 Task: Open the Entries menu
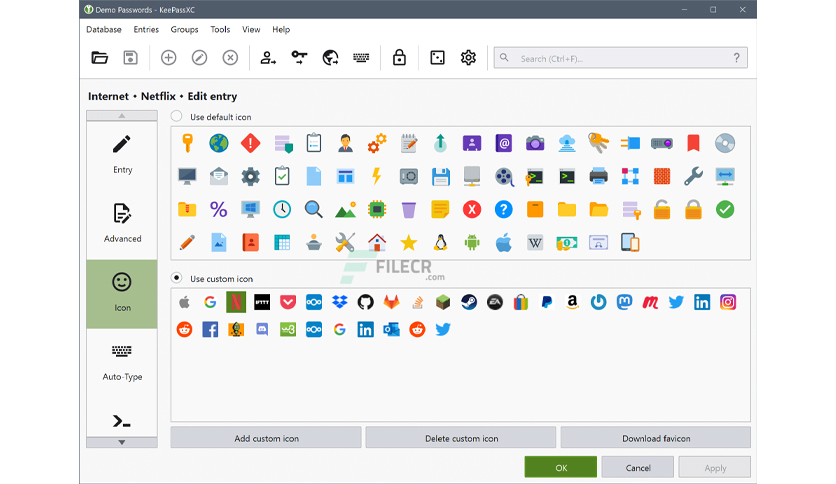point(146,29)
